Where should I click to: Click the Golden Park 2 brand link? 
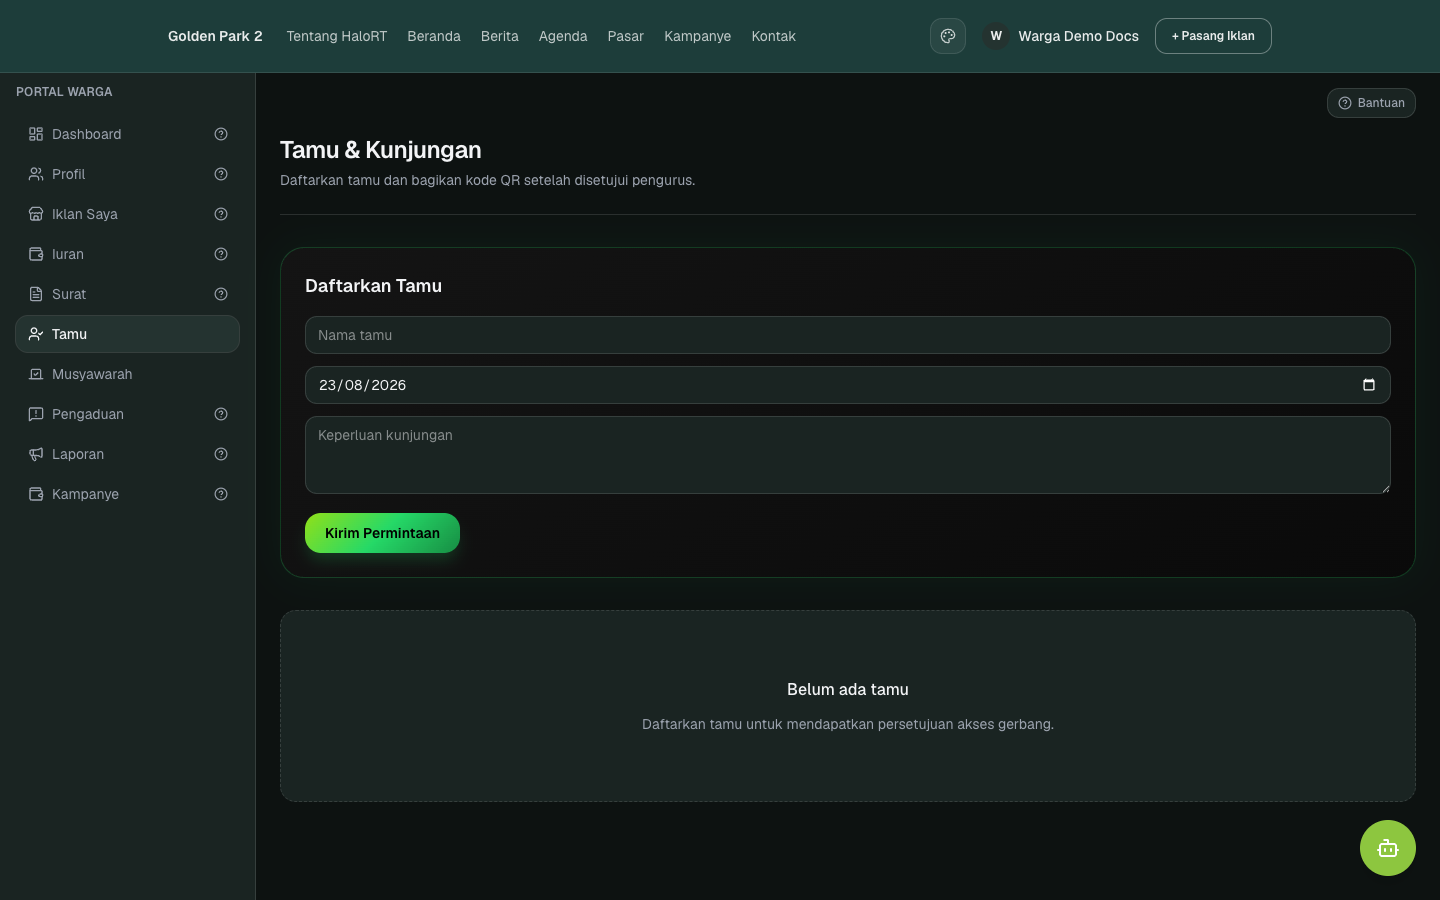[x=215, y=36]
